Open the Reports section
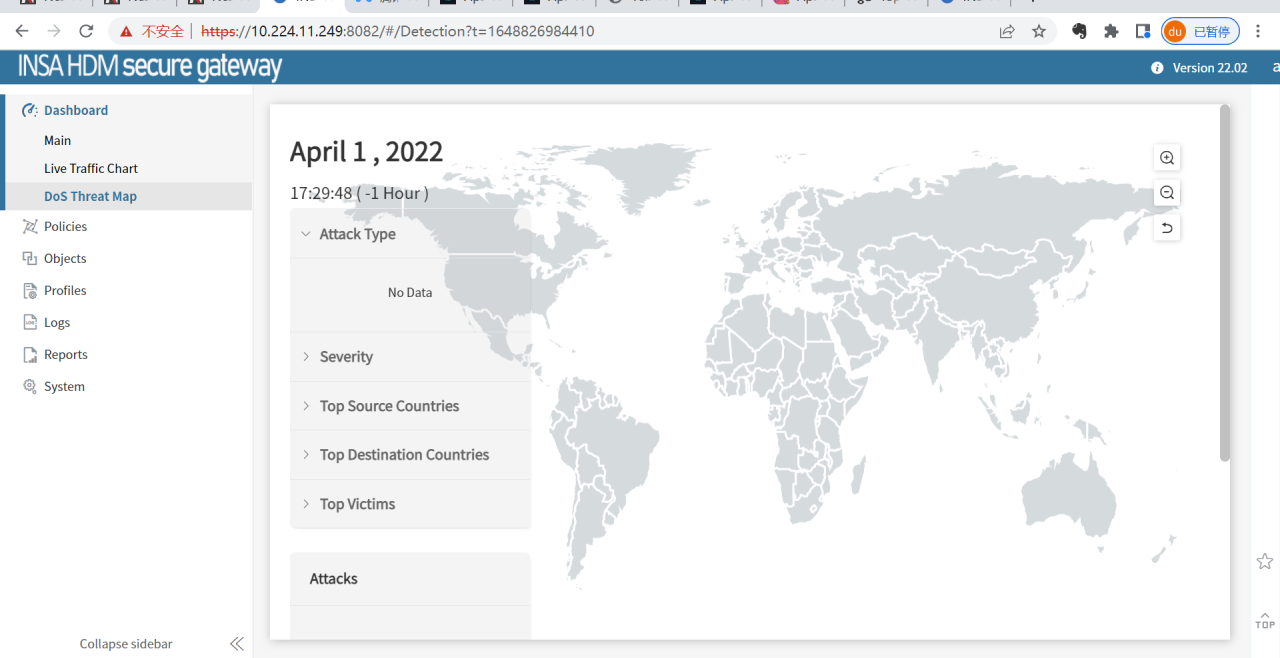 pyautogui.click(x=65, y=355)
